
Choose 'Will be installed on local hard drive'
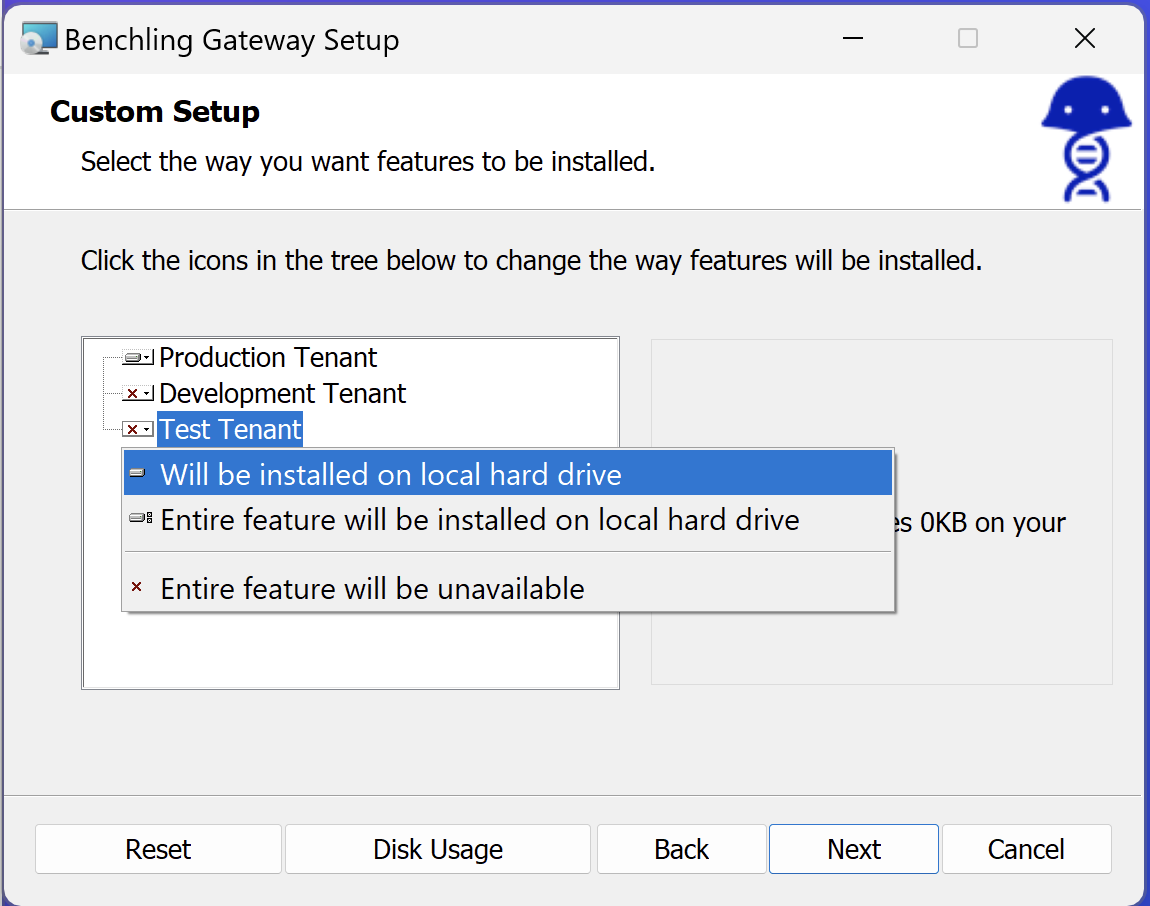[390, 474]
